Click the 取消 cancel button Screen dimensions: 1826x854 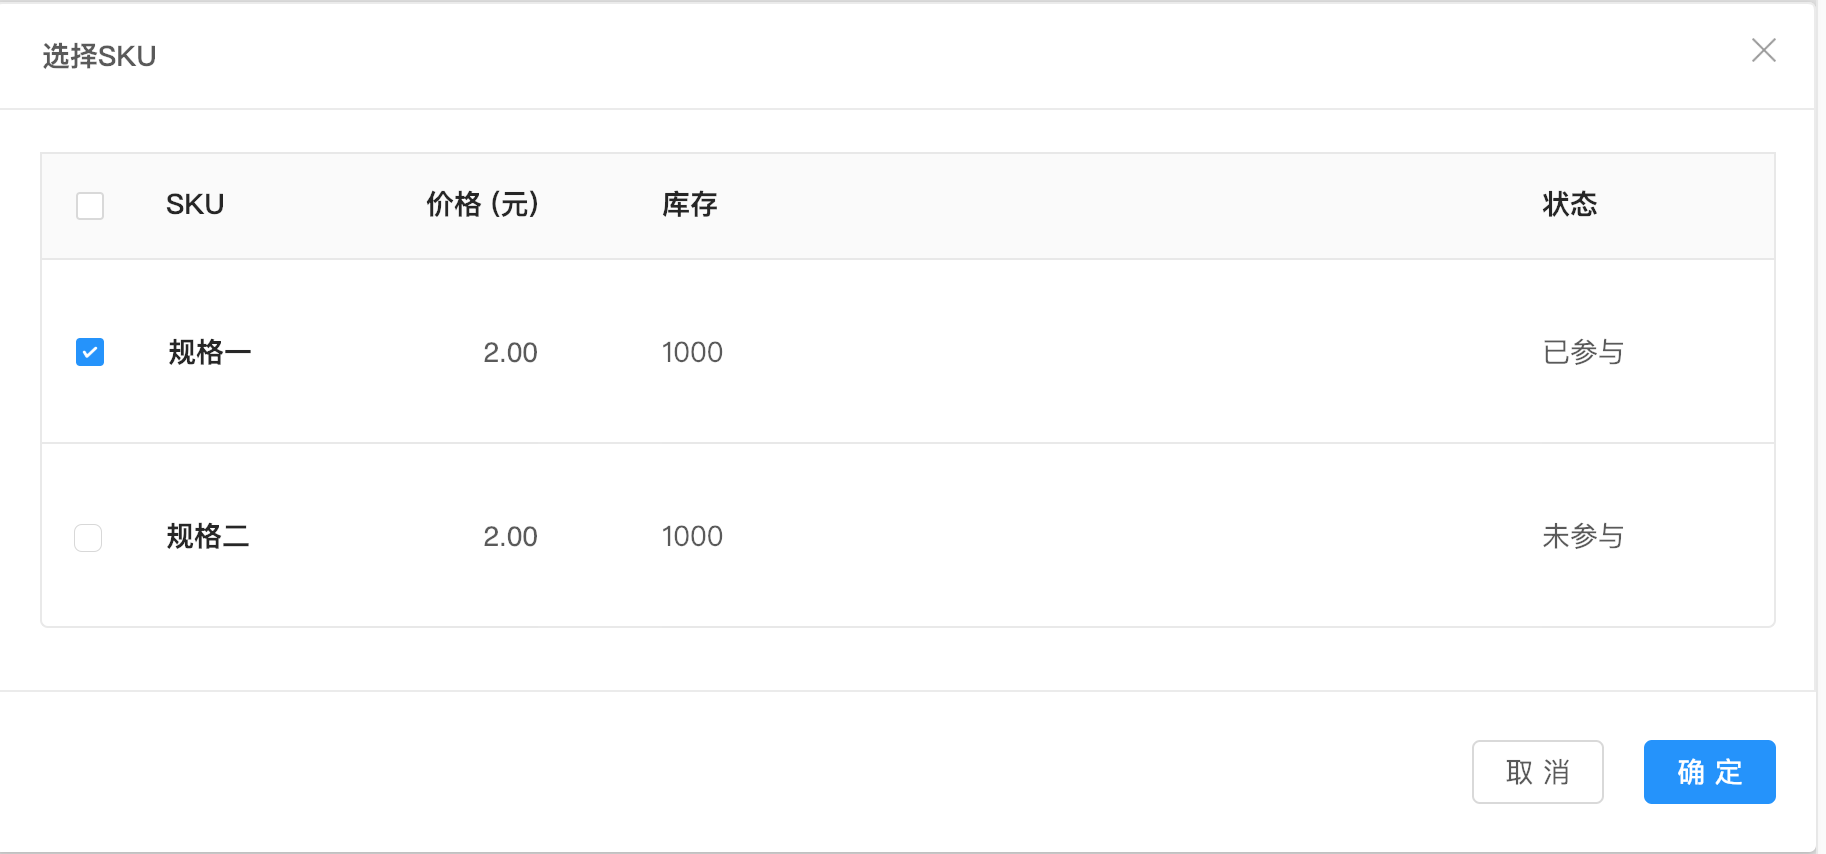(x=1538, y=771)
